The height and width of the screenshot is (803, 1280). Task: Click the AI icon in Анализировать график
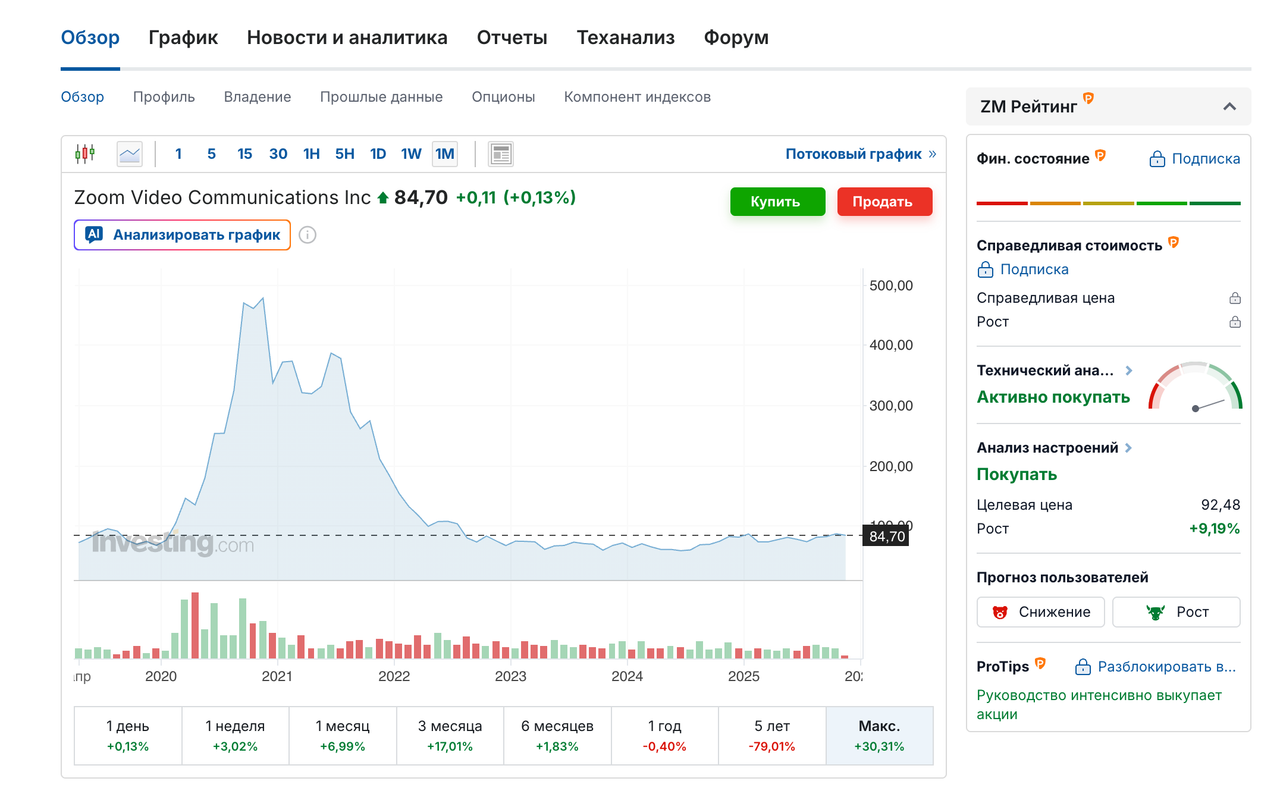pos(94,235)
